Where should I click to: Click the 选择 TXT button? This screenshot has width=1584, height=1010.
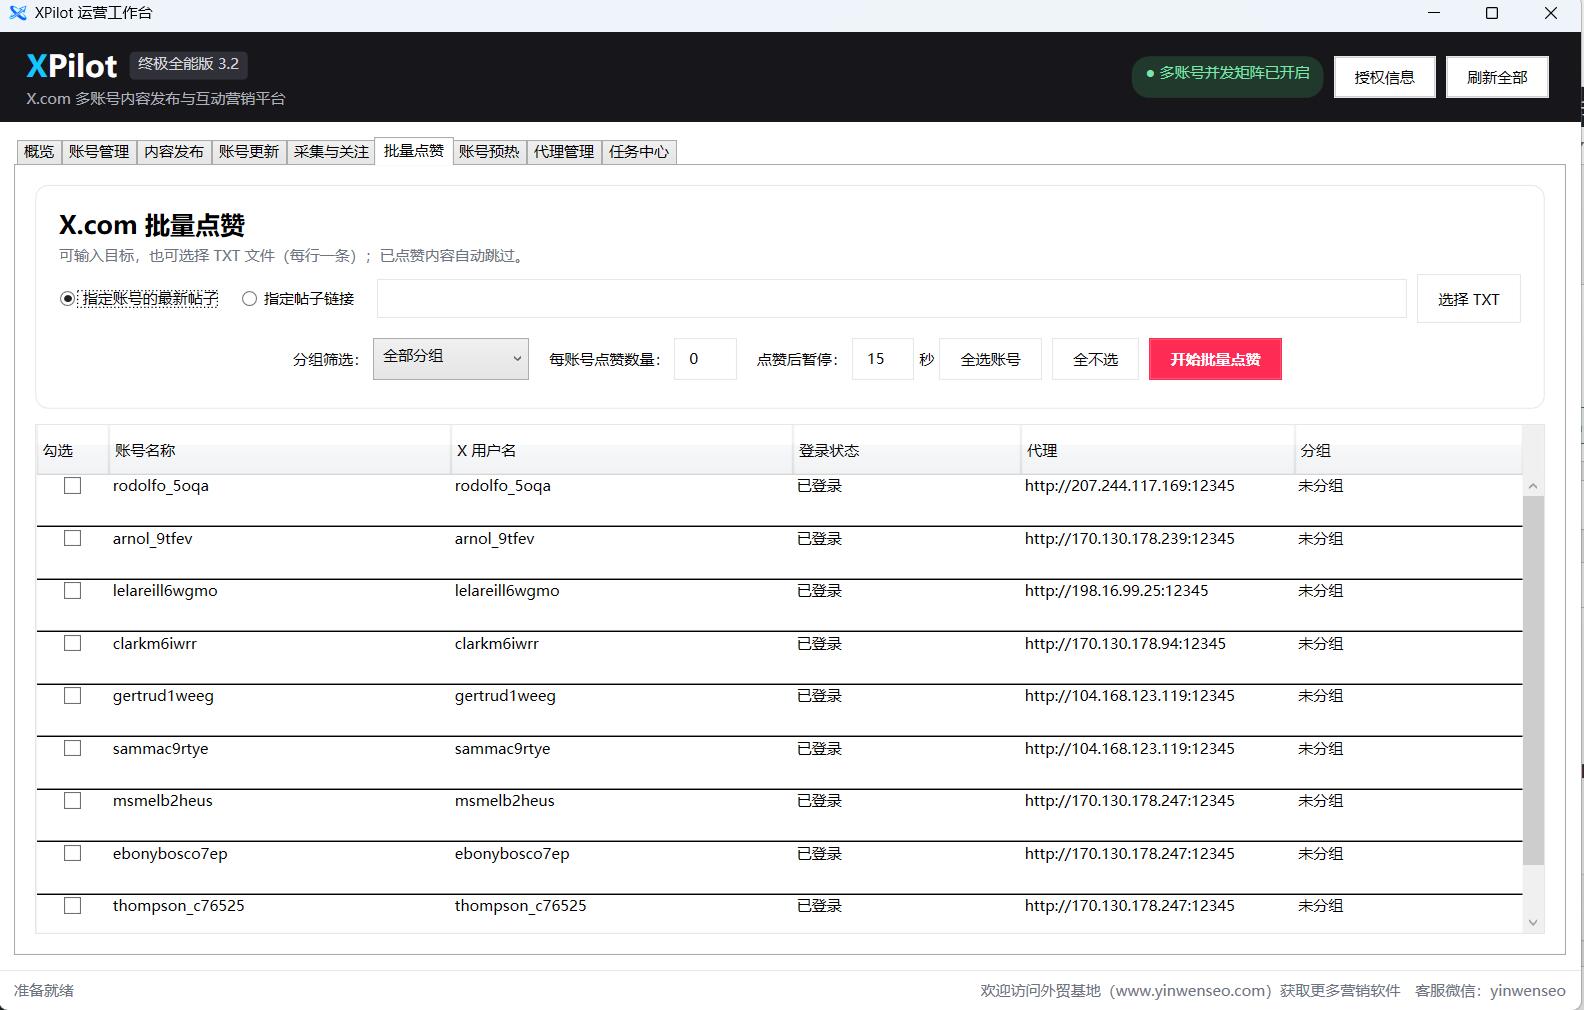click(x=1469, y=299)
